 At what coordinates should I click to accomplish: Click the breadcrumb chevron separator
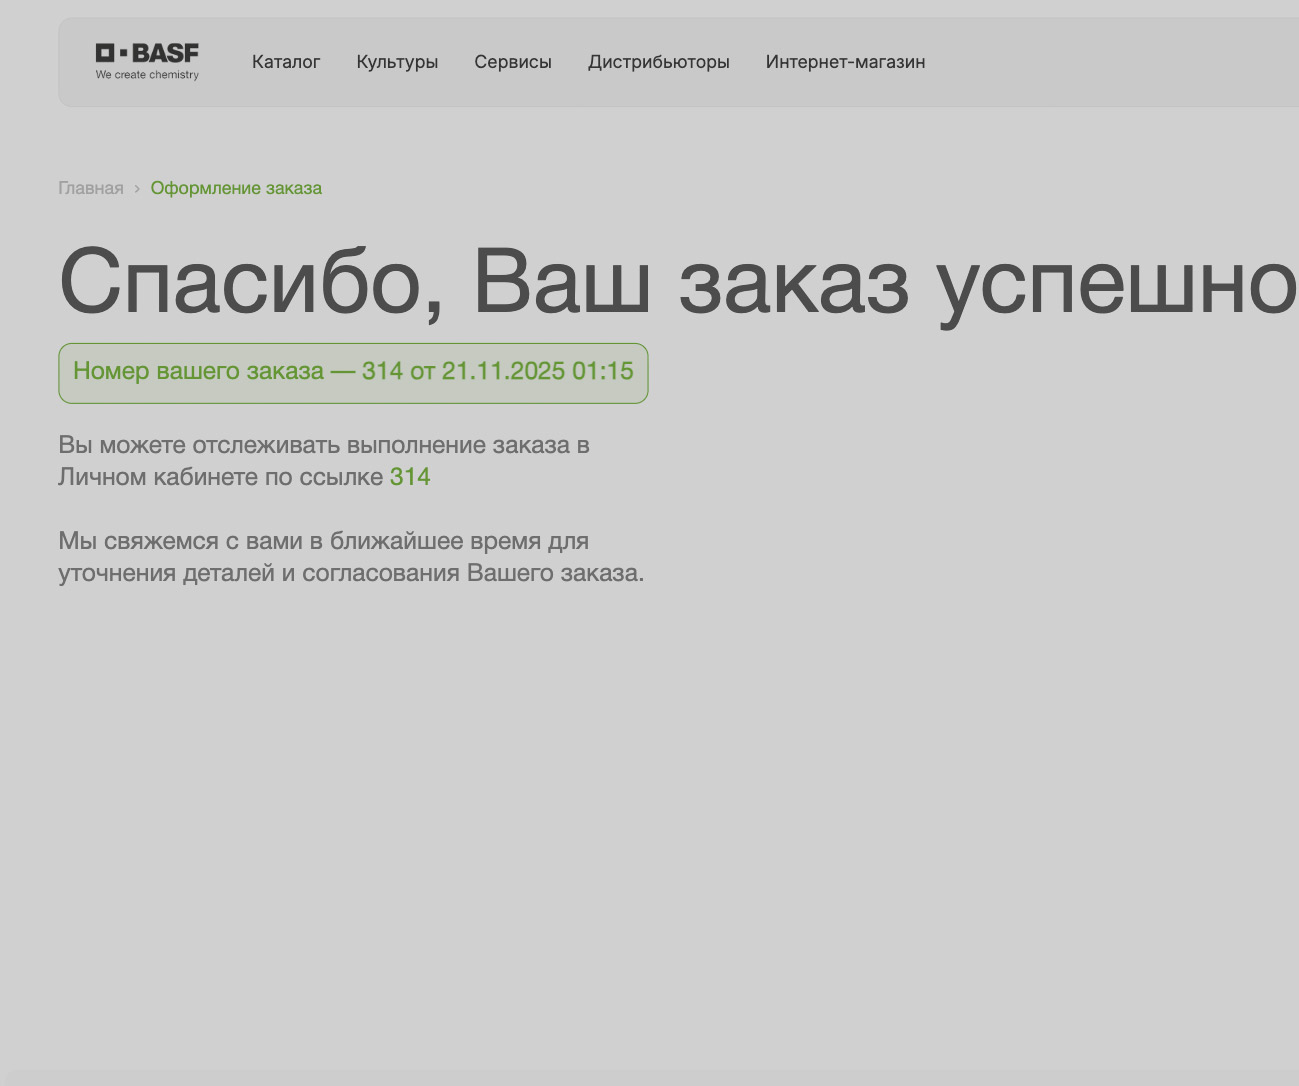137,188
